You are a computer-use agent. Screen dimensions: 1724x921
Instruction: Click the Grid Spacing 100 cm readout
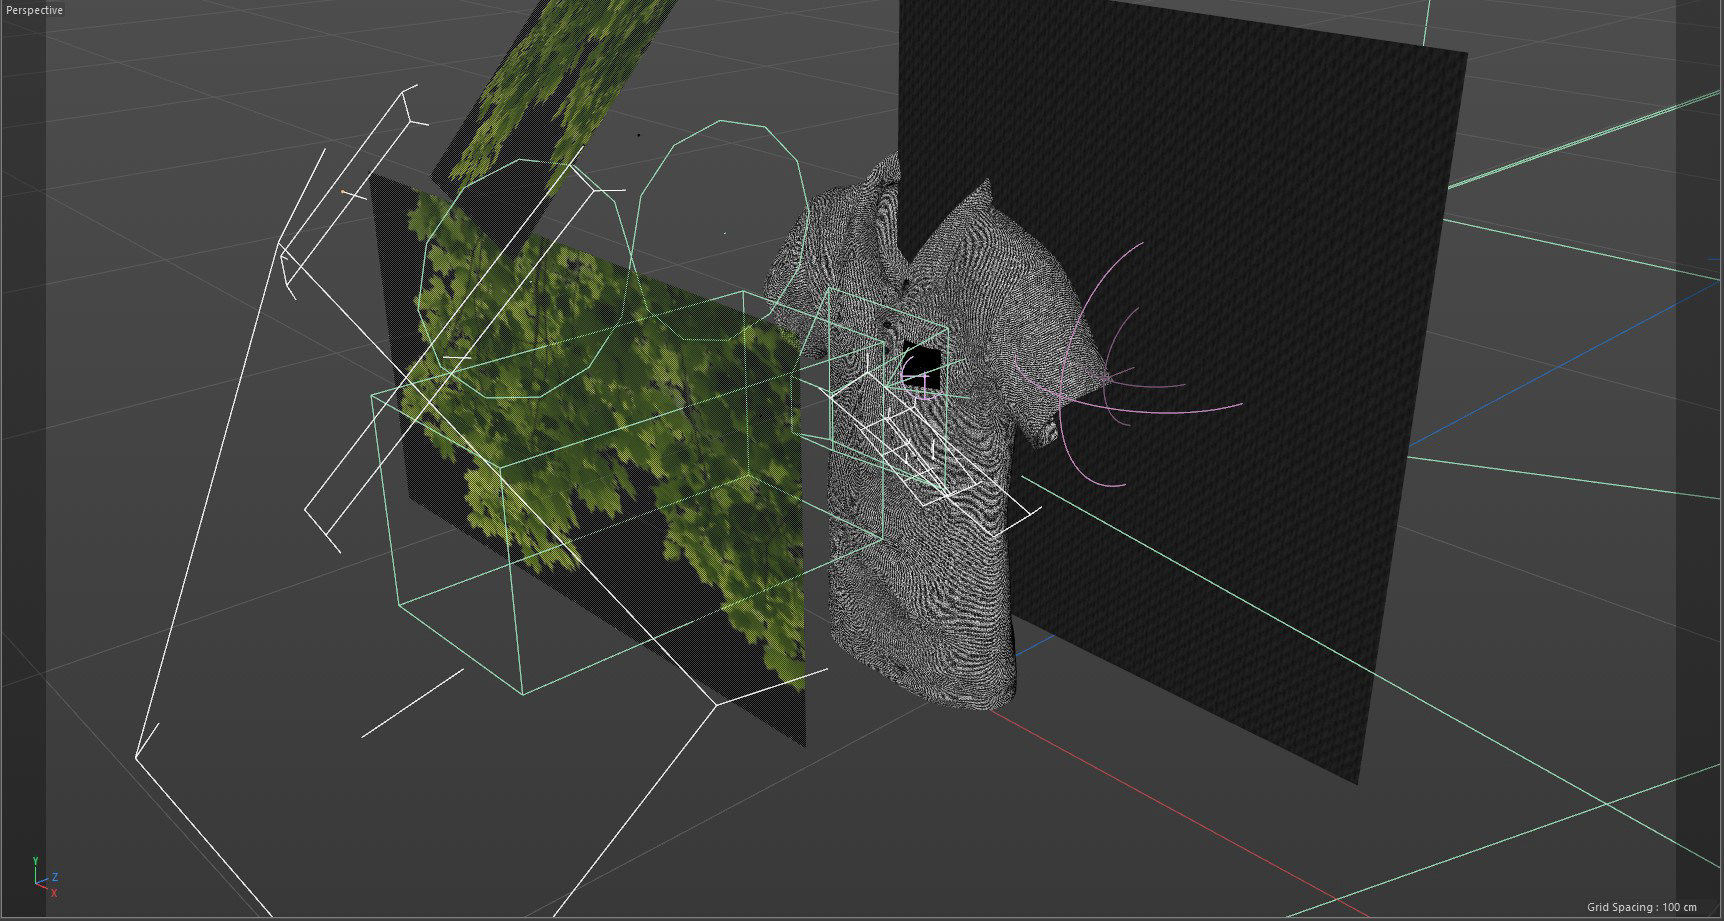1640,907
